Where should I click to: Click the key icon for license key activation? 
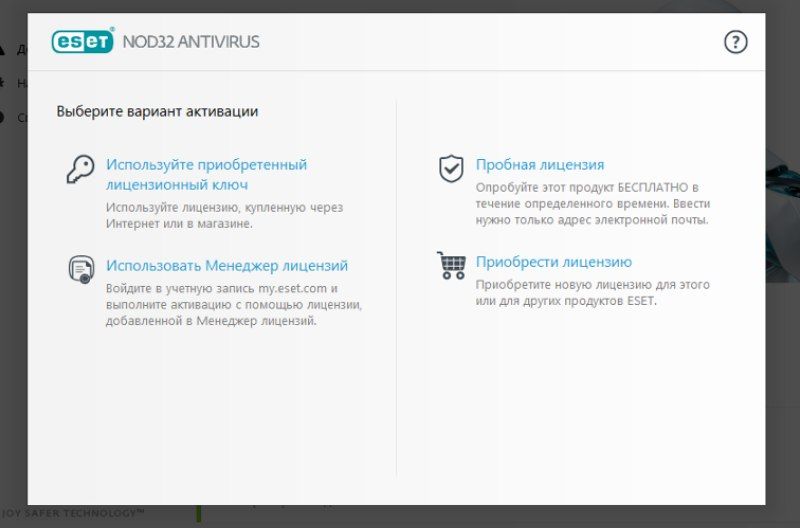[81, 169]
